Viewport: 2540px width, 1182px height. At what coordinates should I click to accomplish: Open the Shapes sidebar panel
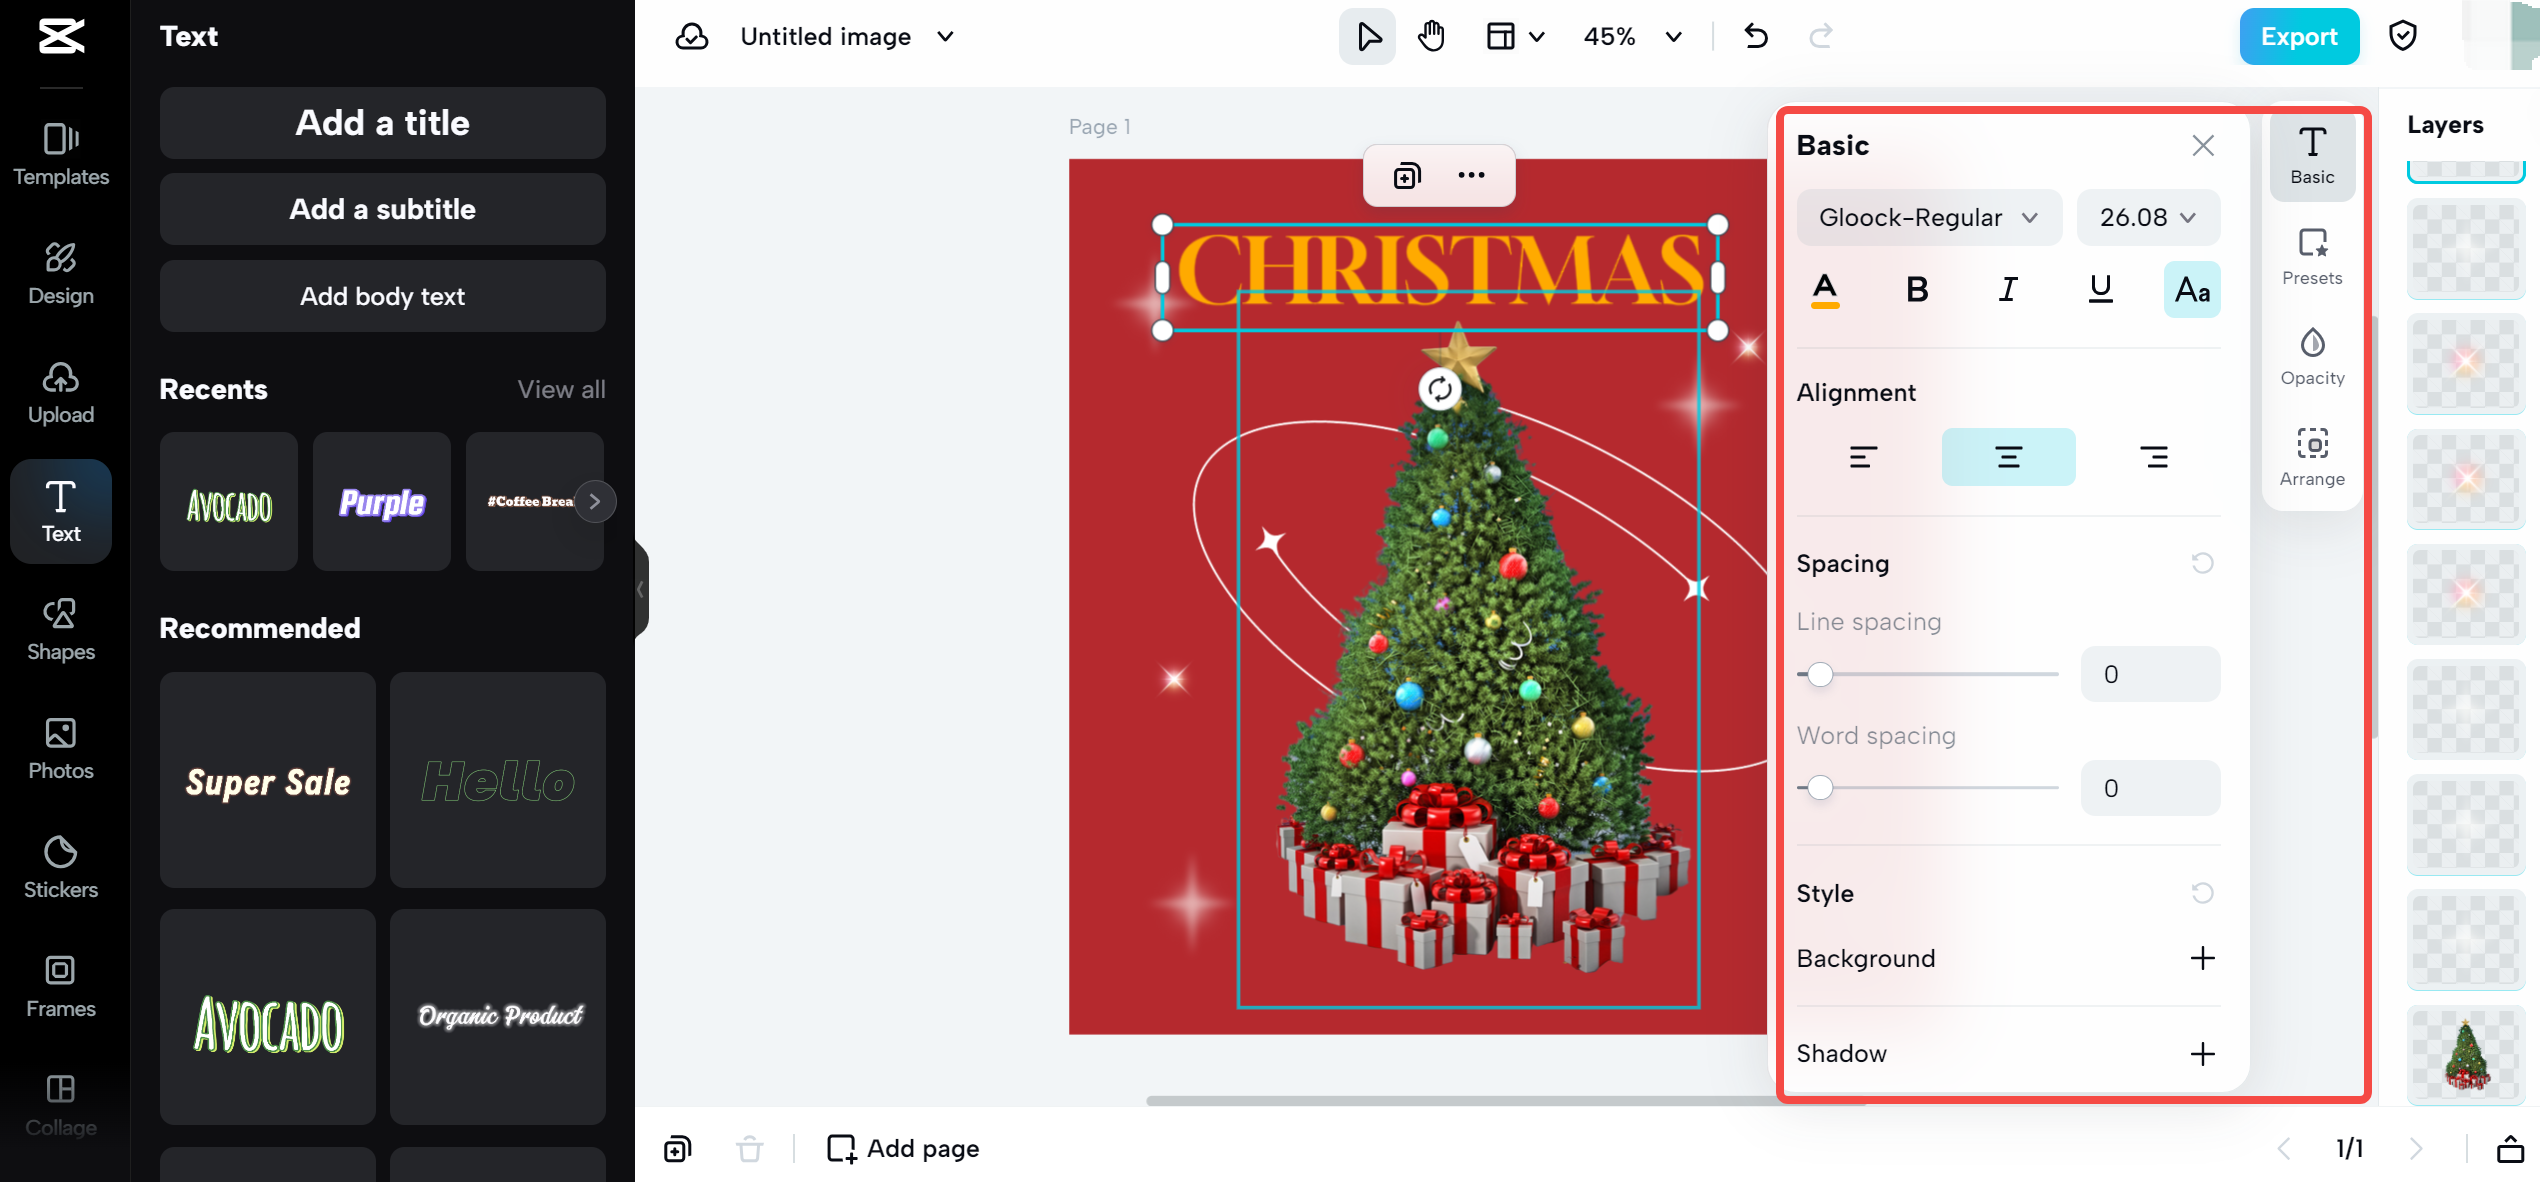coord(60,629)
